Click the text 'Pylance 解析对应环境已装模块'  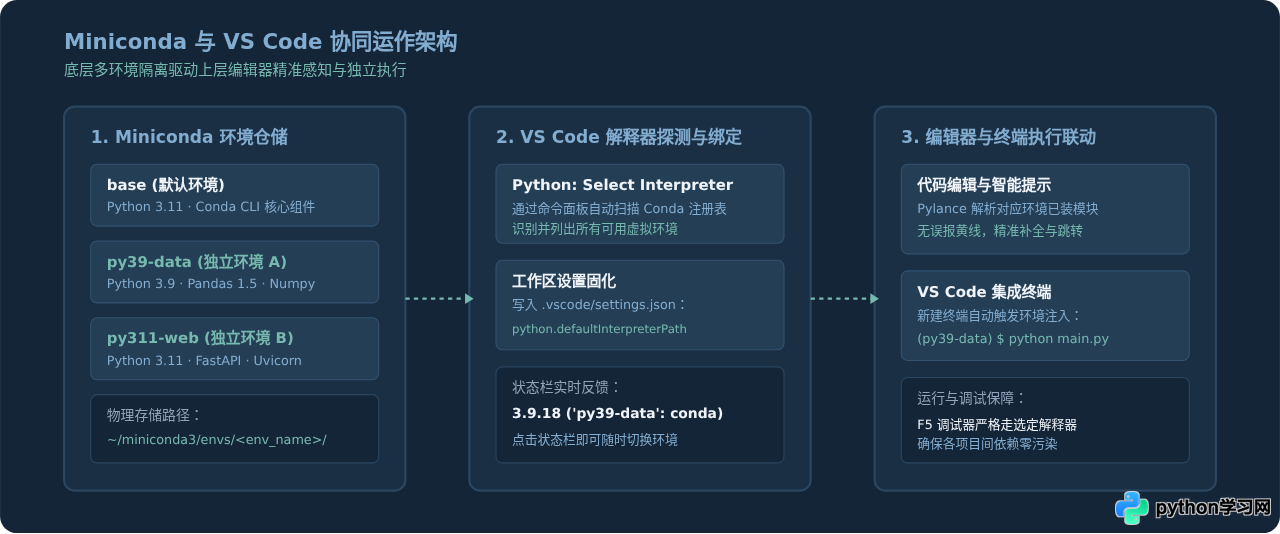(1008, 209)
